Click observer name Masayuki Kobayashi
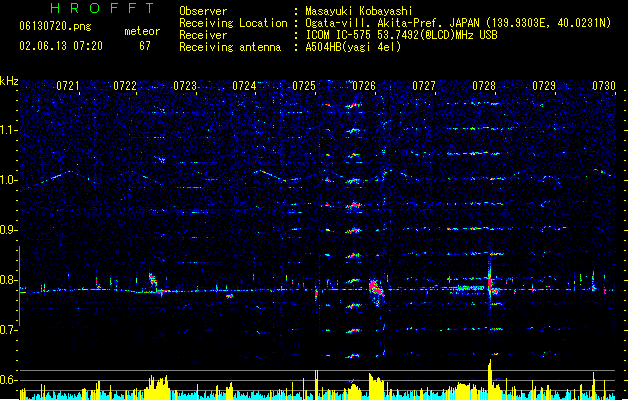Viewport: 629px width, 400px height. [x=359, y=11]
